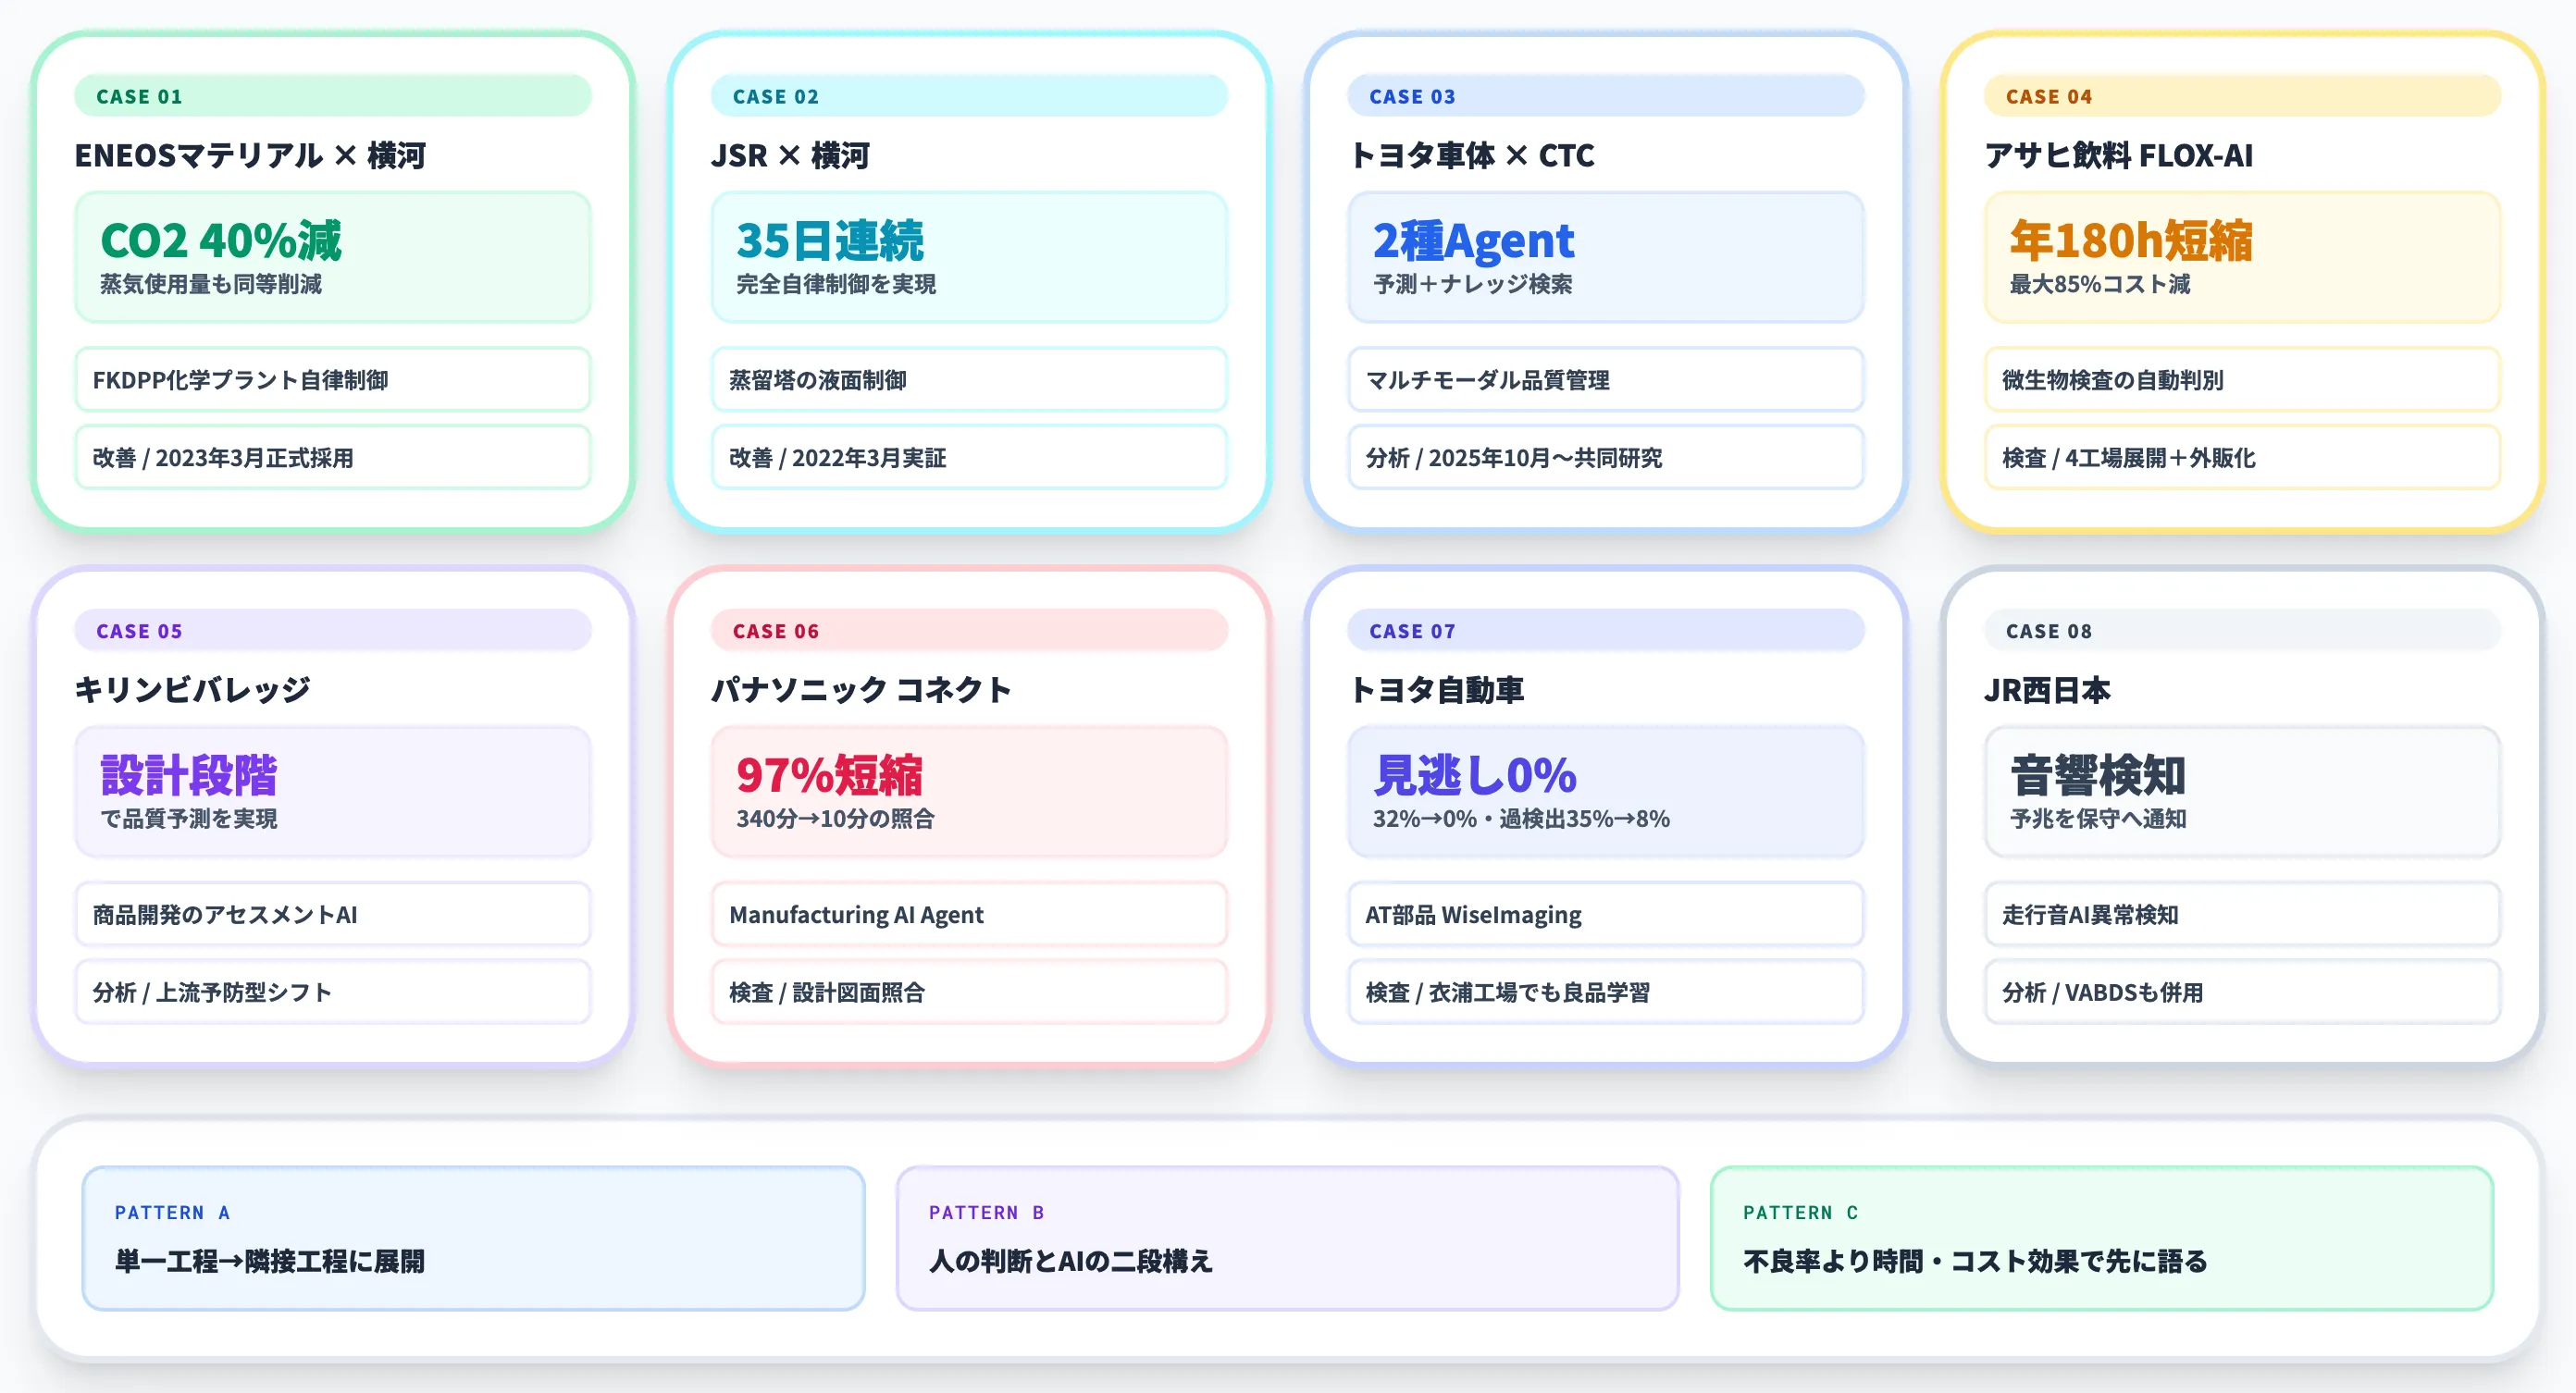
Task: Click 32%→0%・過検出35%→8% subtext
Action: pos(1521,819)
